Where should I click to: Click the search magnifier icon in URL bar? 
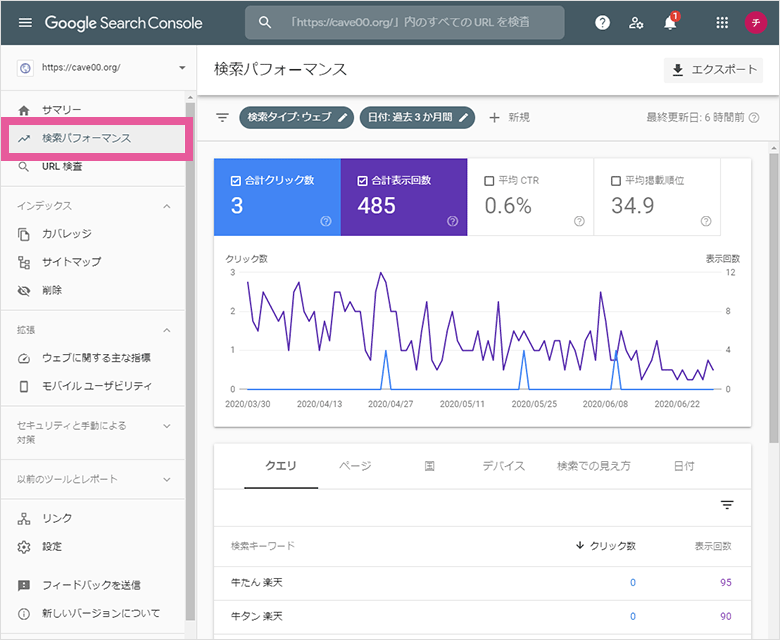point(265,22)
